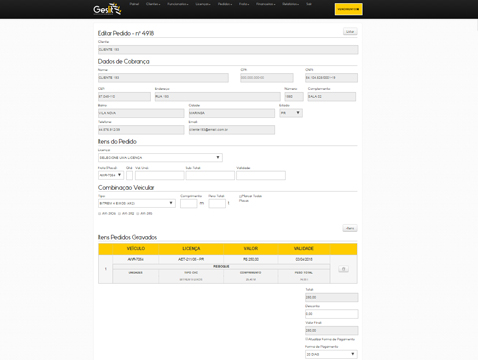This screenshot has width=478, height=360.
Task: Click the validity date cell in row 1
Action: pyautogui.click(x=304, y=259)
